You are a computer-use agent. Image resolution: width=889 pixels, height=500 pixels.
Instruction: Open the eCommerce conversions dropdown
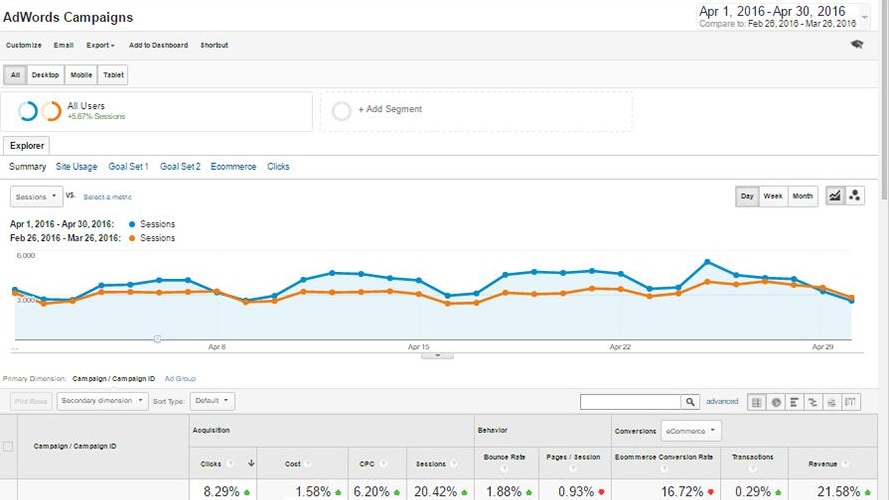tap(691, 431)
